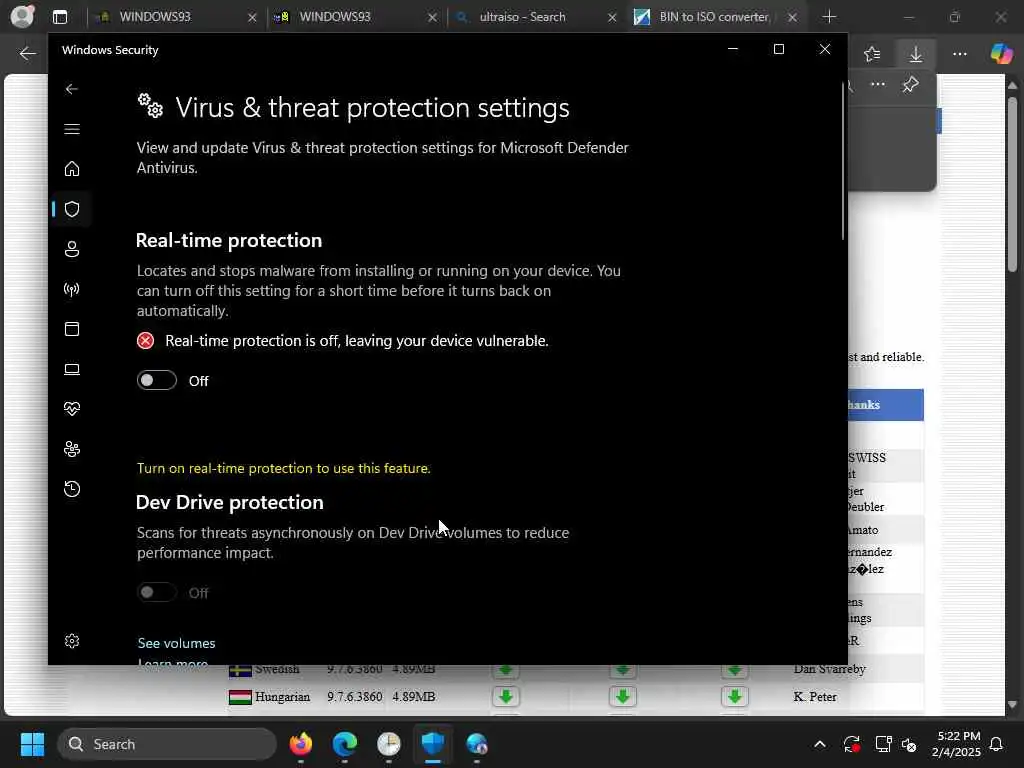Pin the downloads panel
Viewport: 1024px width, 768px height.
910,84
